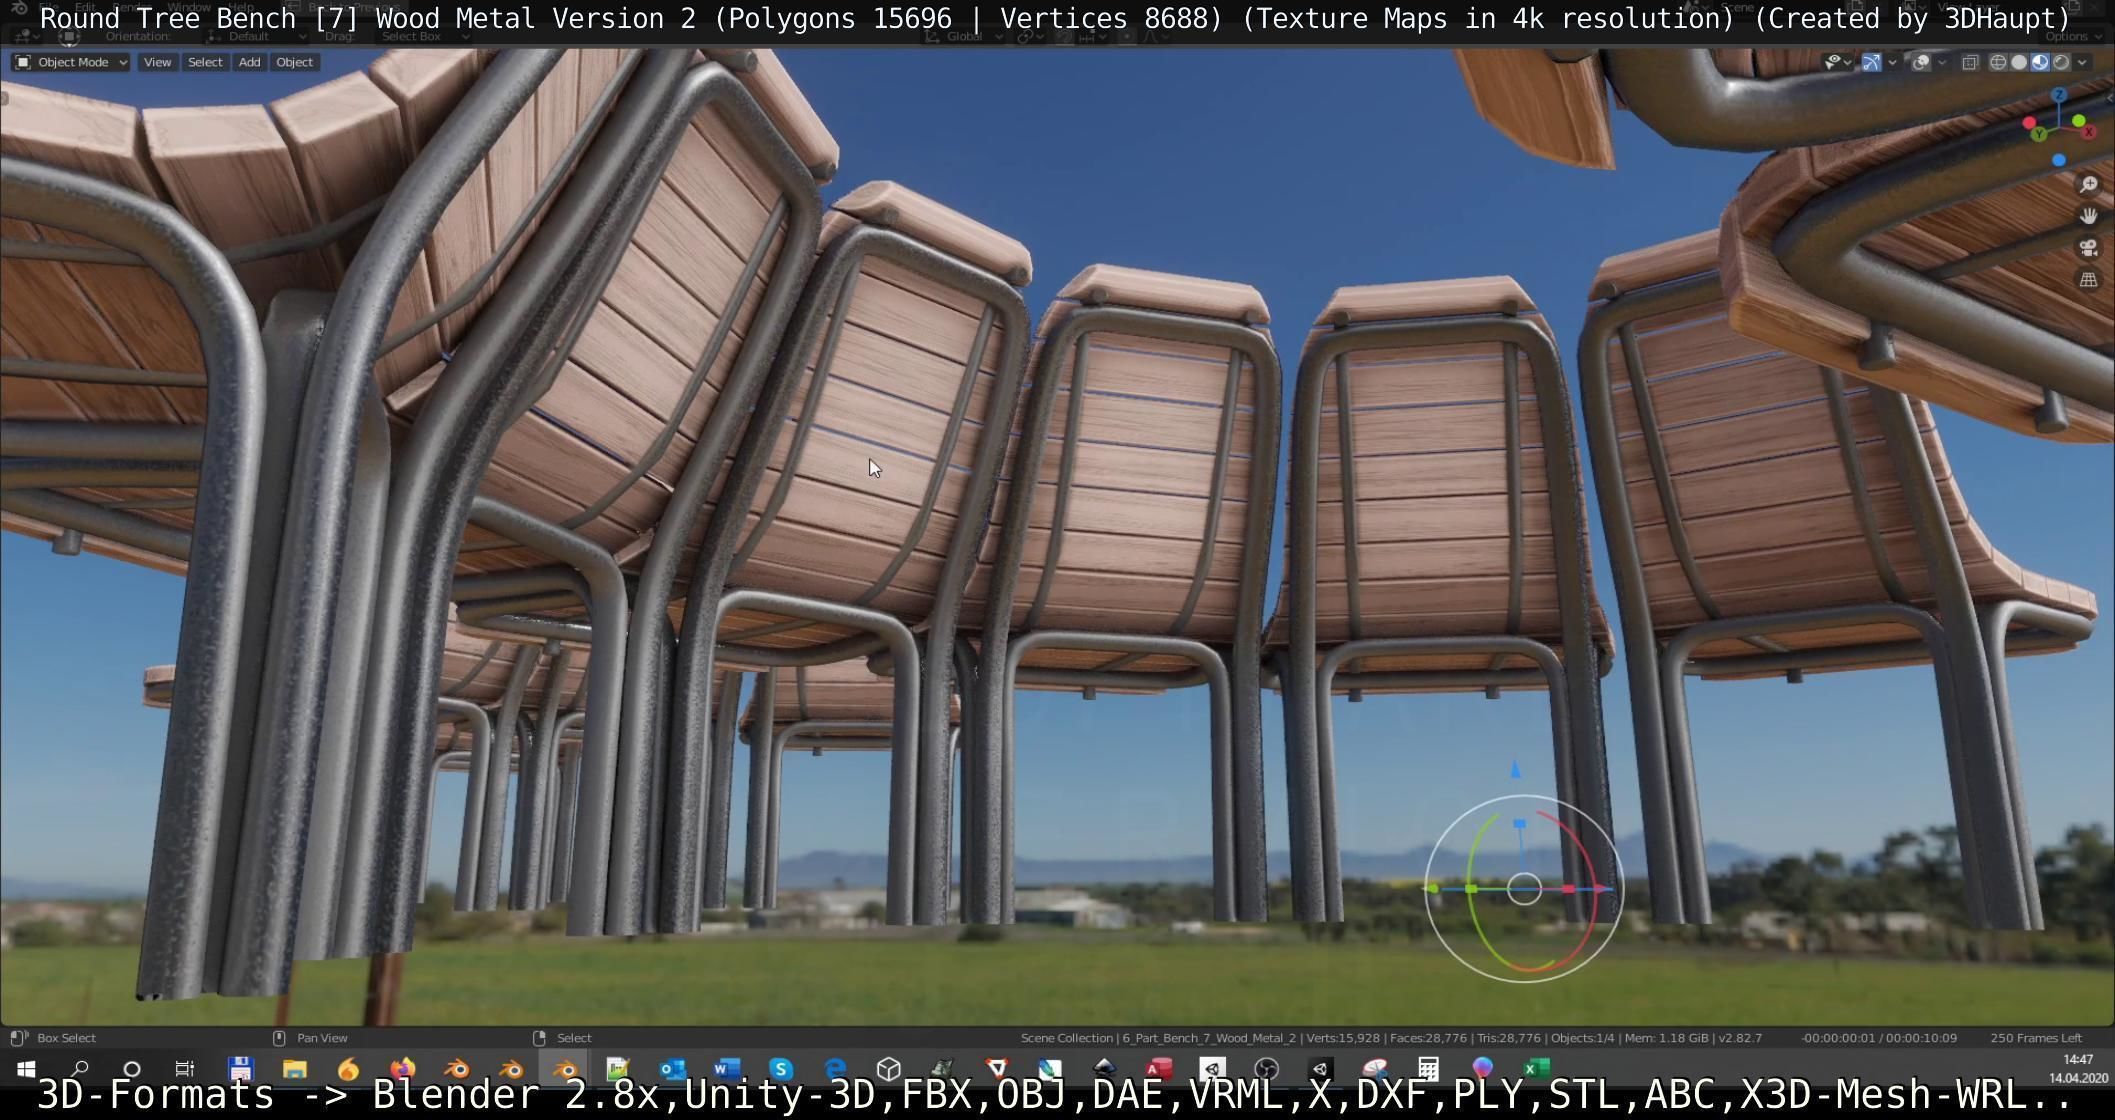Switch perspective/orthographic with grid icon
This screenshot has width=2115, height=1120.
(x=2088, y=280)
